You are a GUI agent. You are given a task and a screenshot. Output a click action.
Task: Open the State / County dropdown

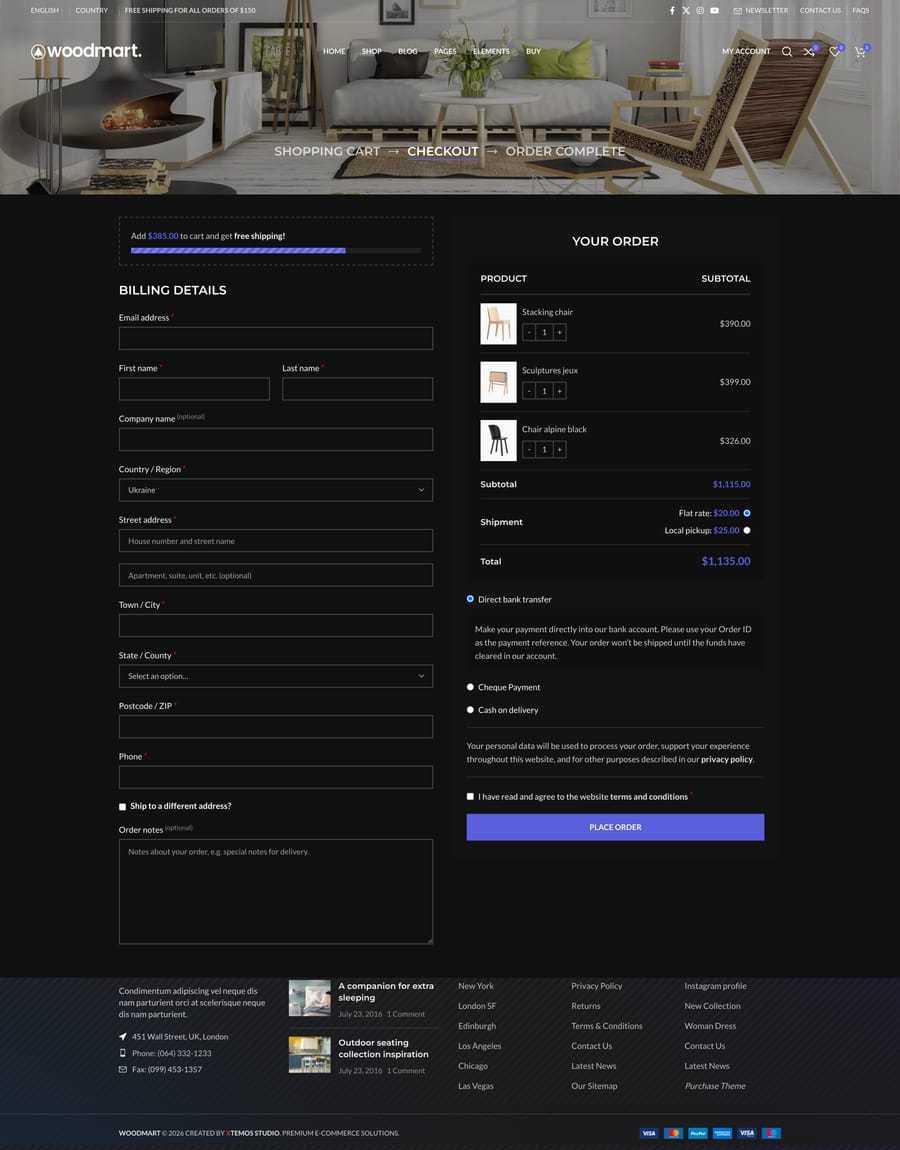click(x=276, y=676)
